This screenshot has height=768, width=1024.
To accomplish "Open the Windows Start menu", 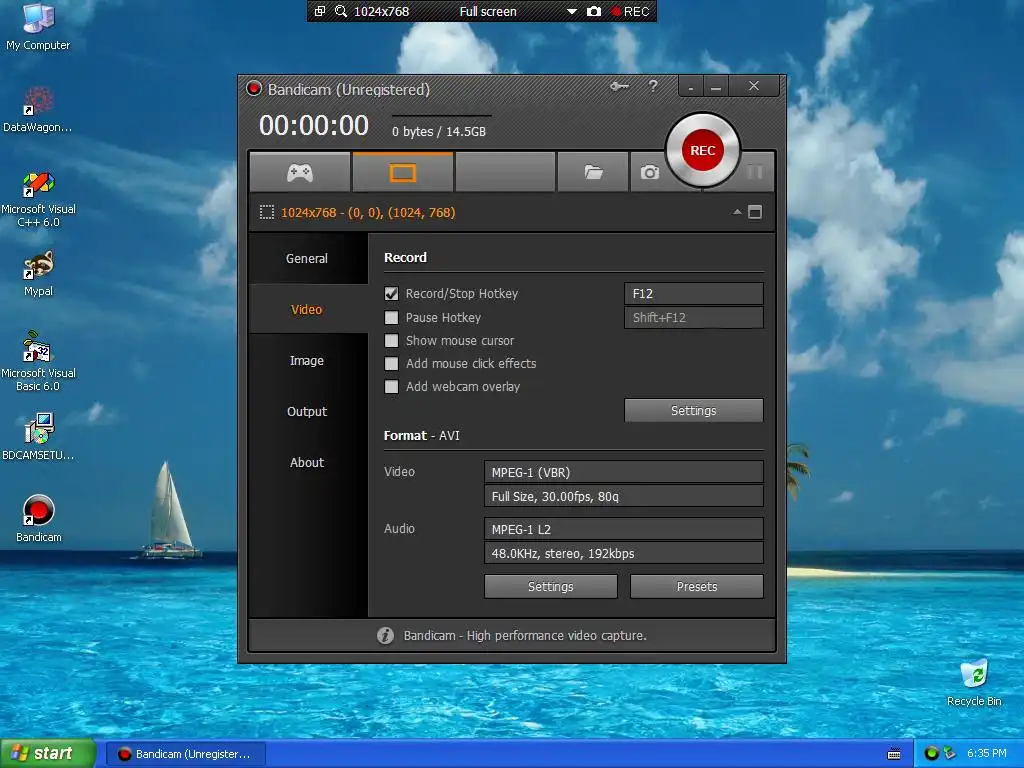I will [x=48, y=753].
